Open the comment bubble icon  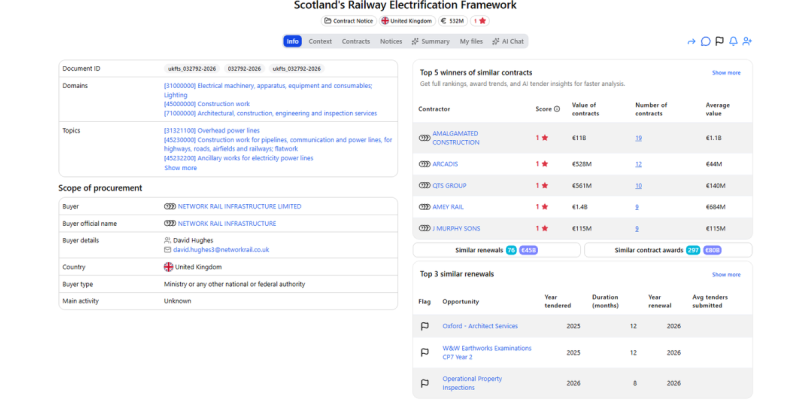click(x=706, y=42)
